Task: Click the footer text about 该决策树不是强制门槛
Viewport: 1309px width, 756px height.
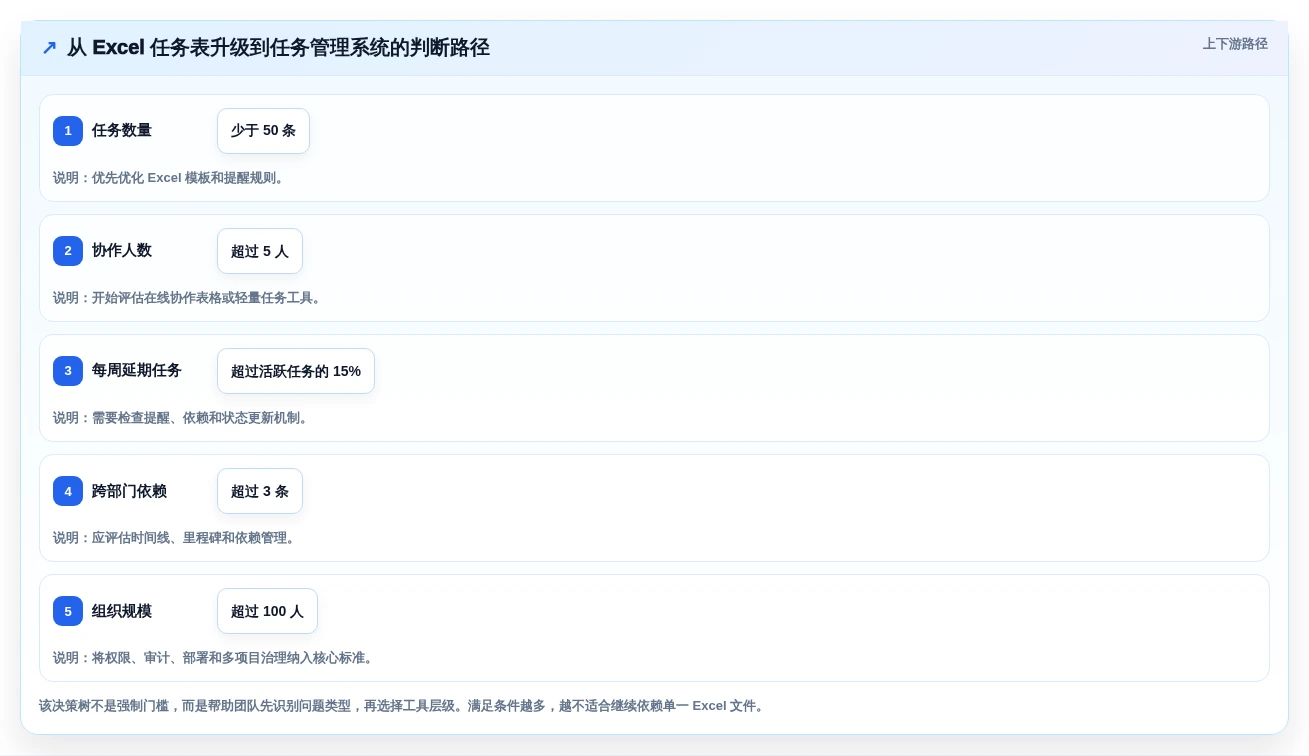Action: [x=404, y=706]
